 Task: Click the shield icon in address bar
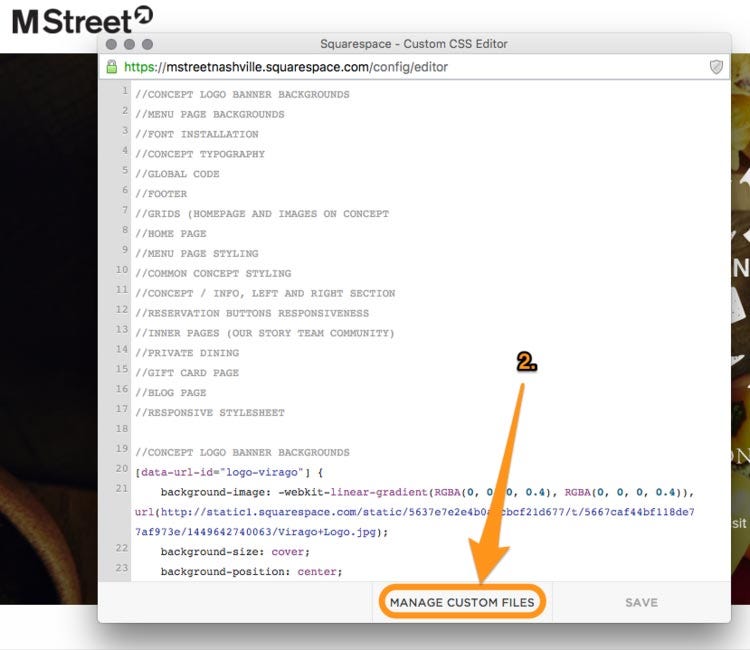(x=716, y=67)
